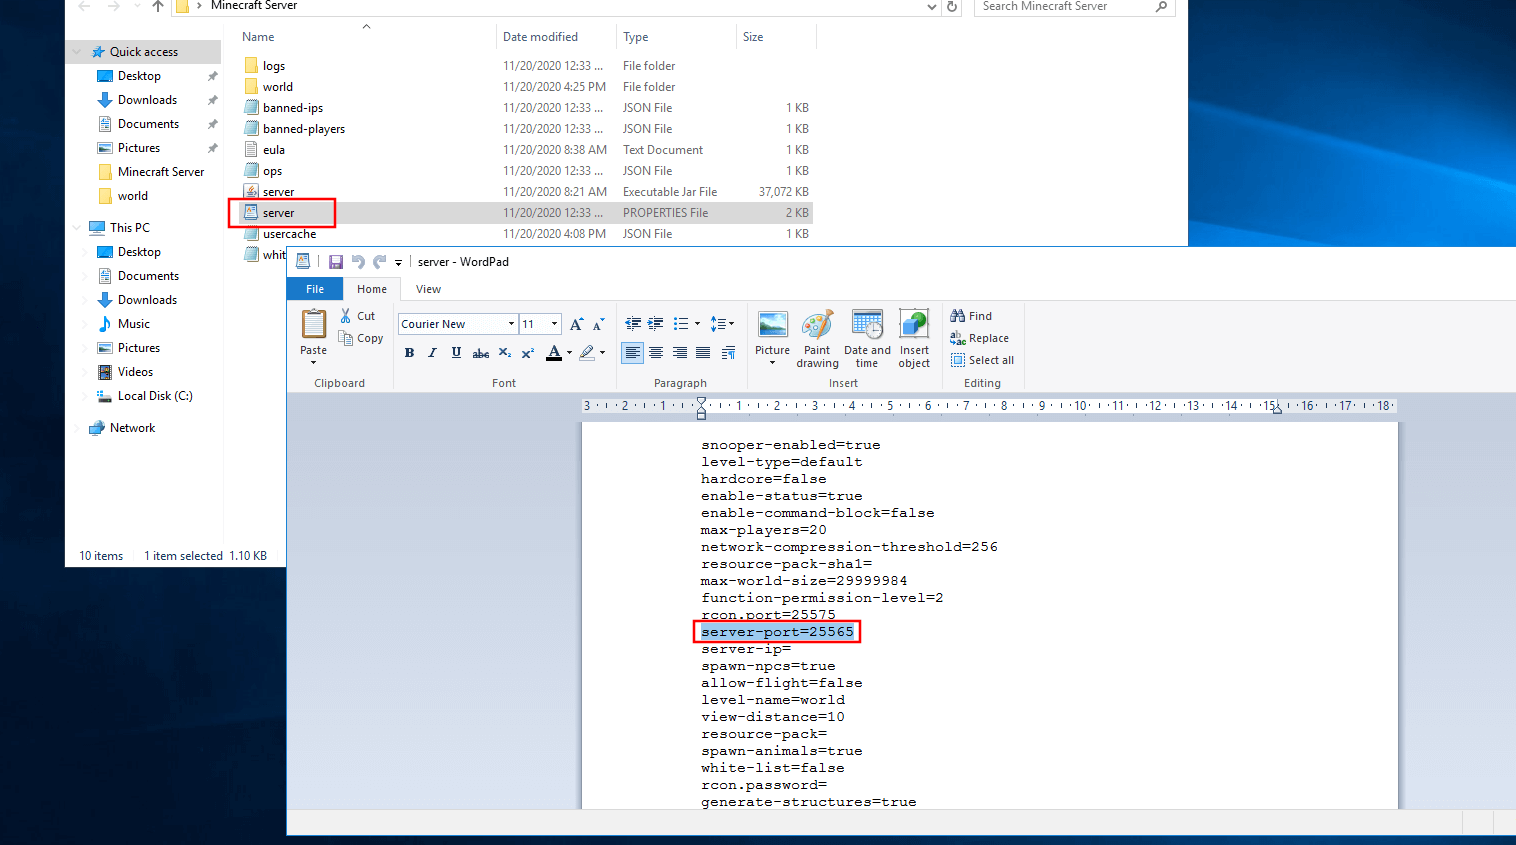This screenshot has height=845, width=1516.
Task: Decrease paragraph indent
Action: click(633, 324)
